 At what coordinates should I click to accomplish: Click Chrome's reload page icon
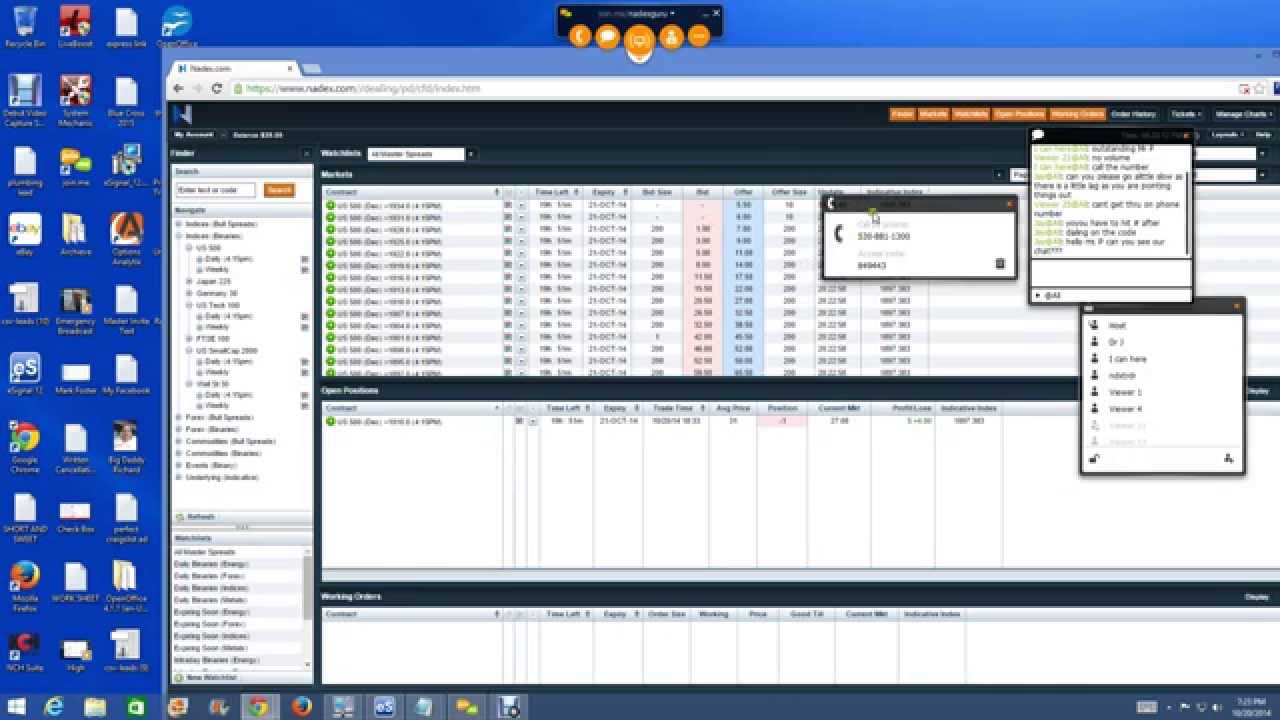[219, 88]
